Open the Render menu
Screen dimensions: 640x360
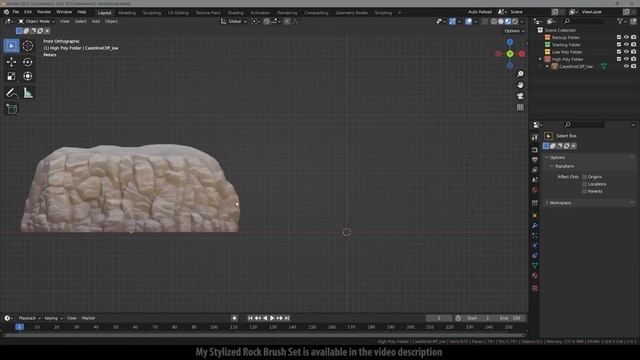point(44,12)
